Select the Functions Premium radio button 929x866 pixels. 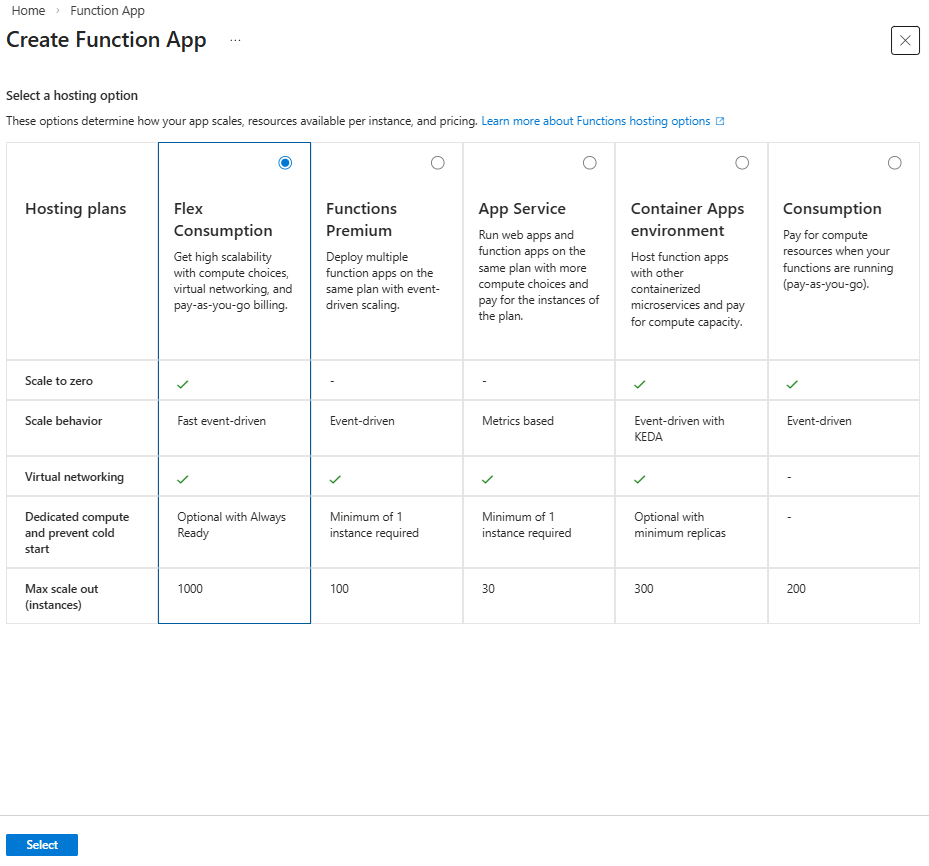(437, 162)
